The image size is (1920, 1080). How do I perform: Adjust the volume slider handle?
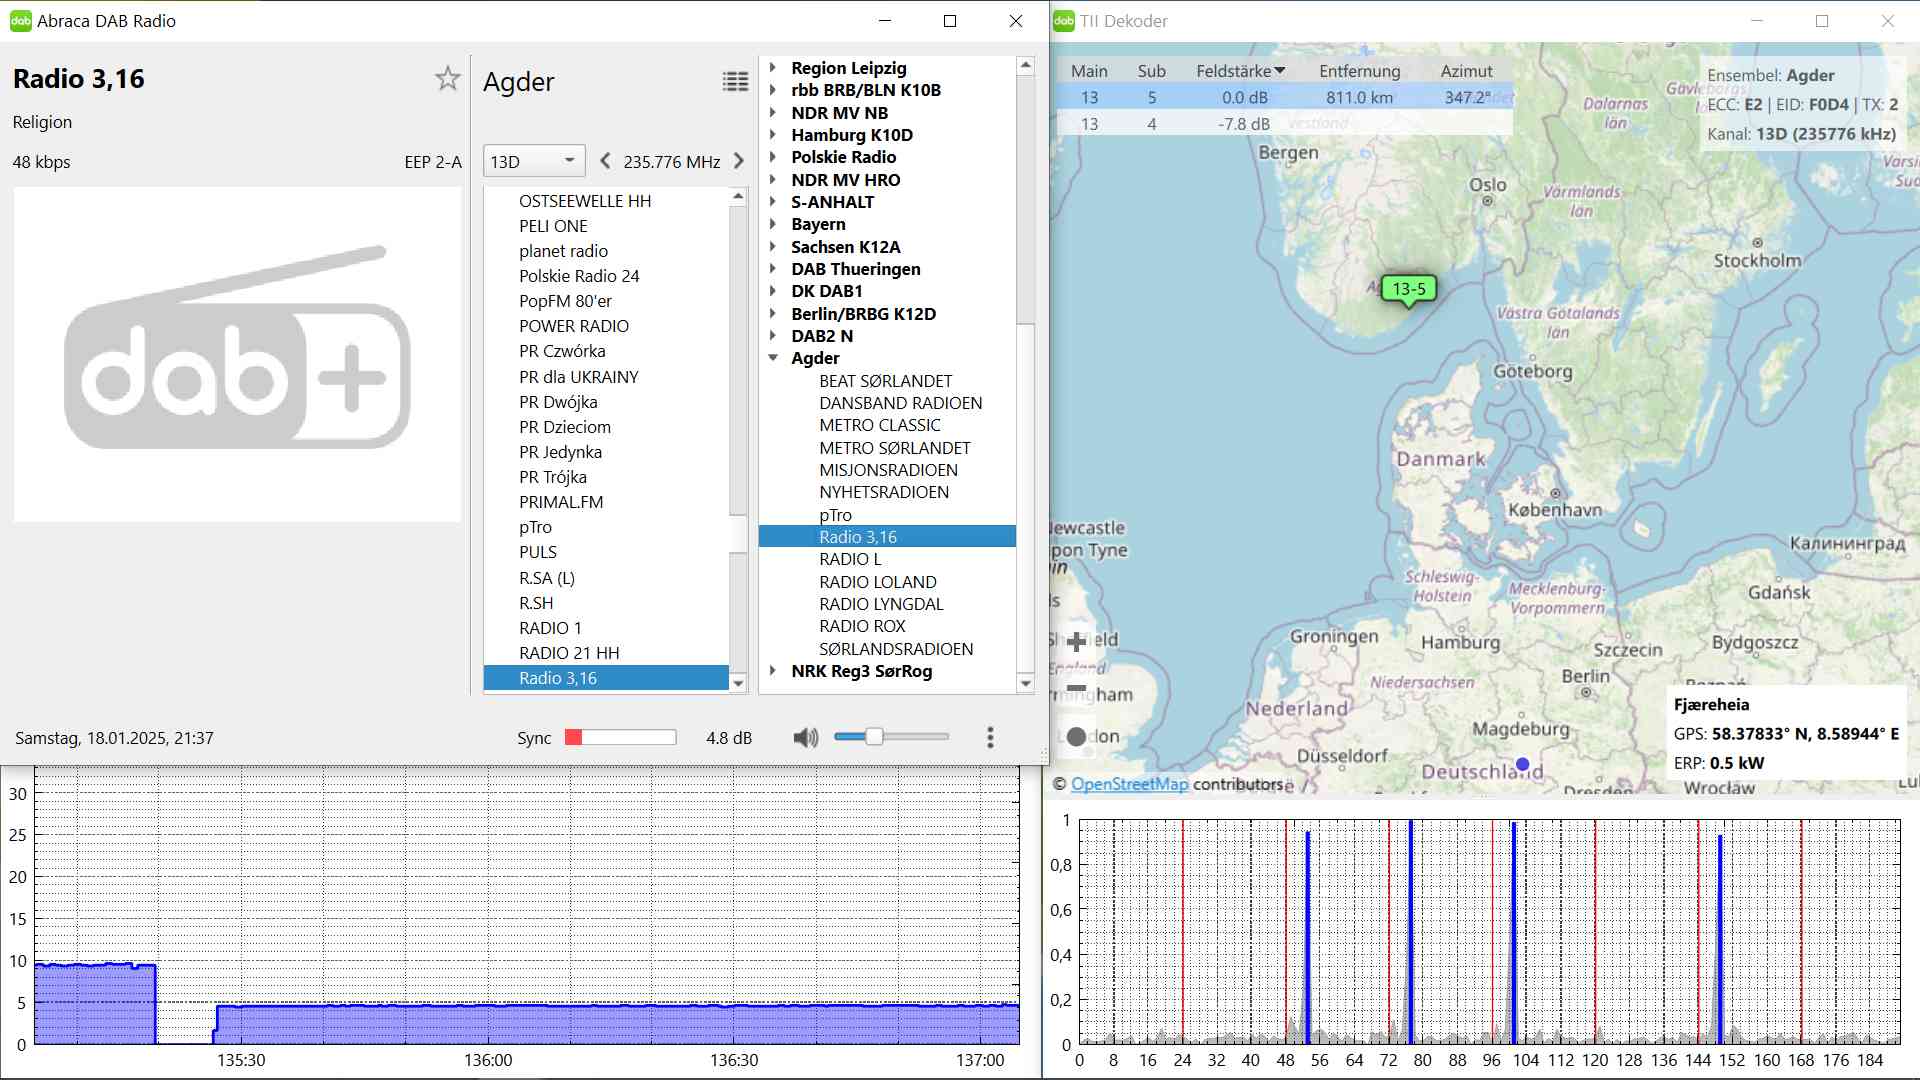pyautogui.click(x=874, y=737)
